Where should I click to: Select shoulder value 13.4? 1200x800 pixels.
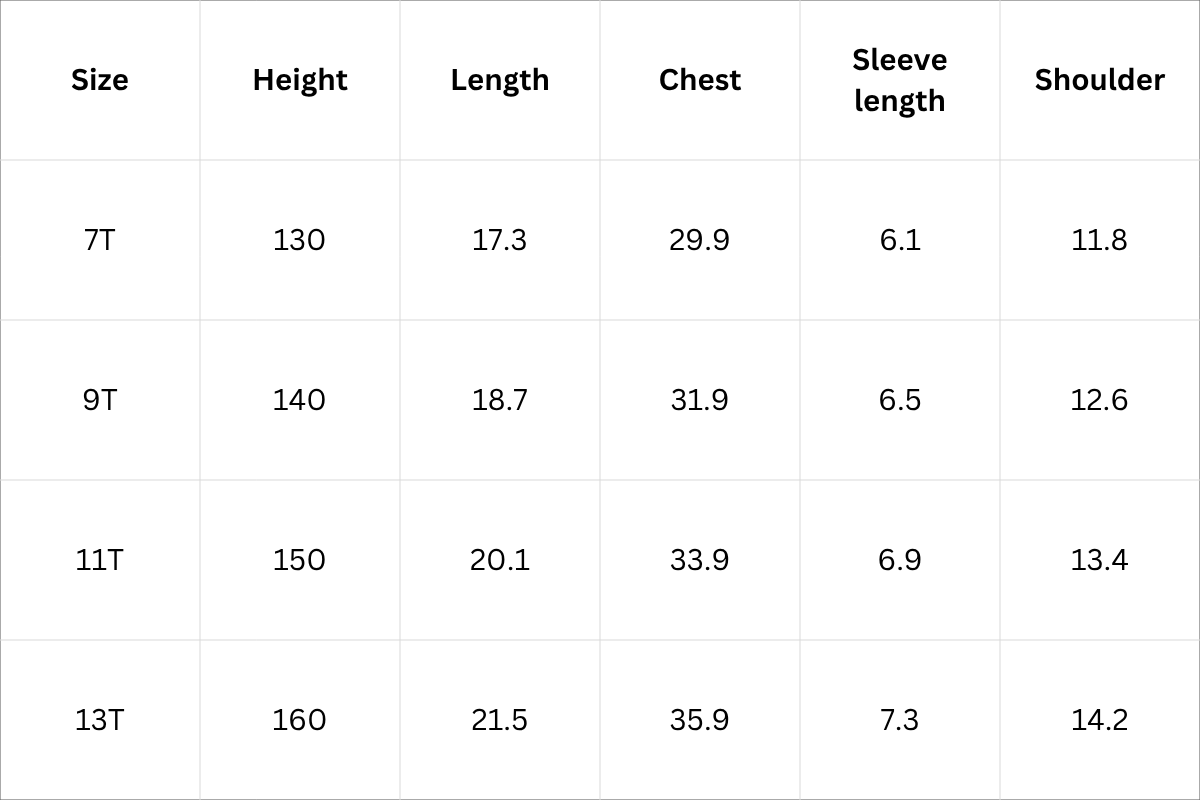pos(1100,560)
